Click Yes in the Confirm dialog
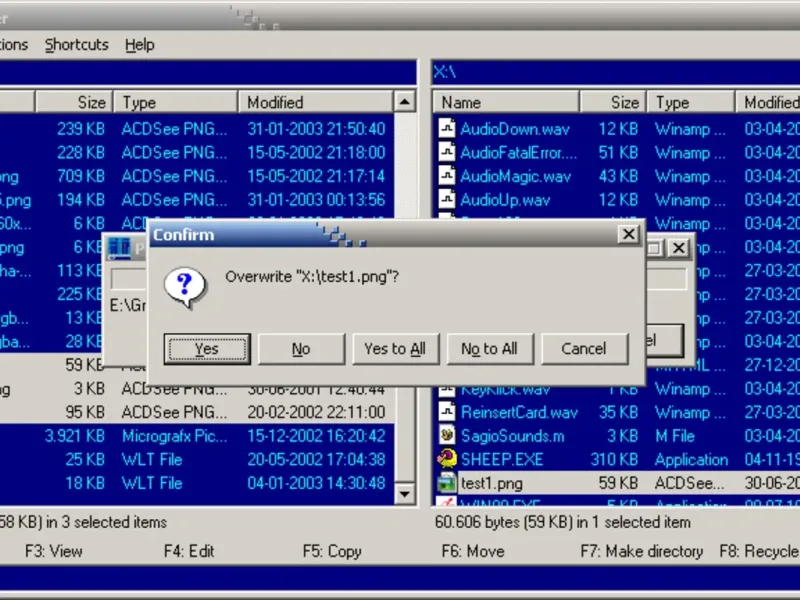Viewport: 800px width, 600px height. click(207, 349)
